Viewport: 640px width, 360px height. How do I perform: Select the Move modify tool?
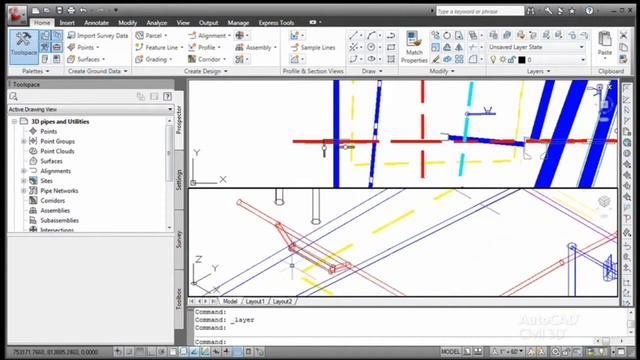(x=435, y=36)
